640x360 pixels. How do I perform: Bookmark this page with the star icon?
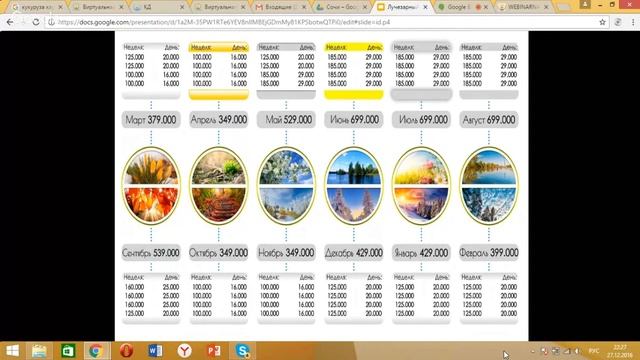click(602, 22)
